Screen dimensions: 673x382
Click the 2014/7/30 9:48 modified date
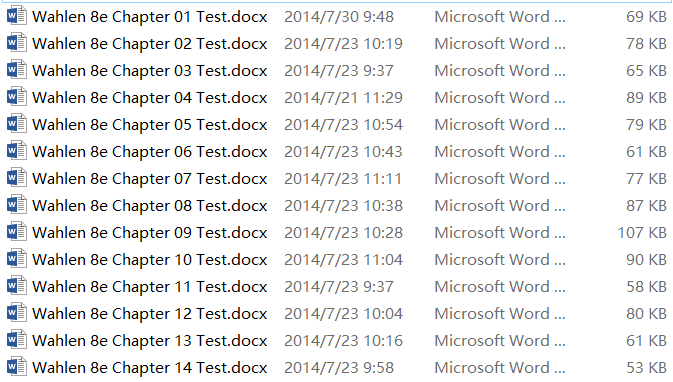click(339, 17)
